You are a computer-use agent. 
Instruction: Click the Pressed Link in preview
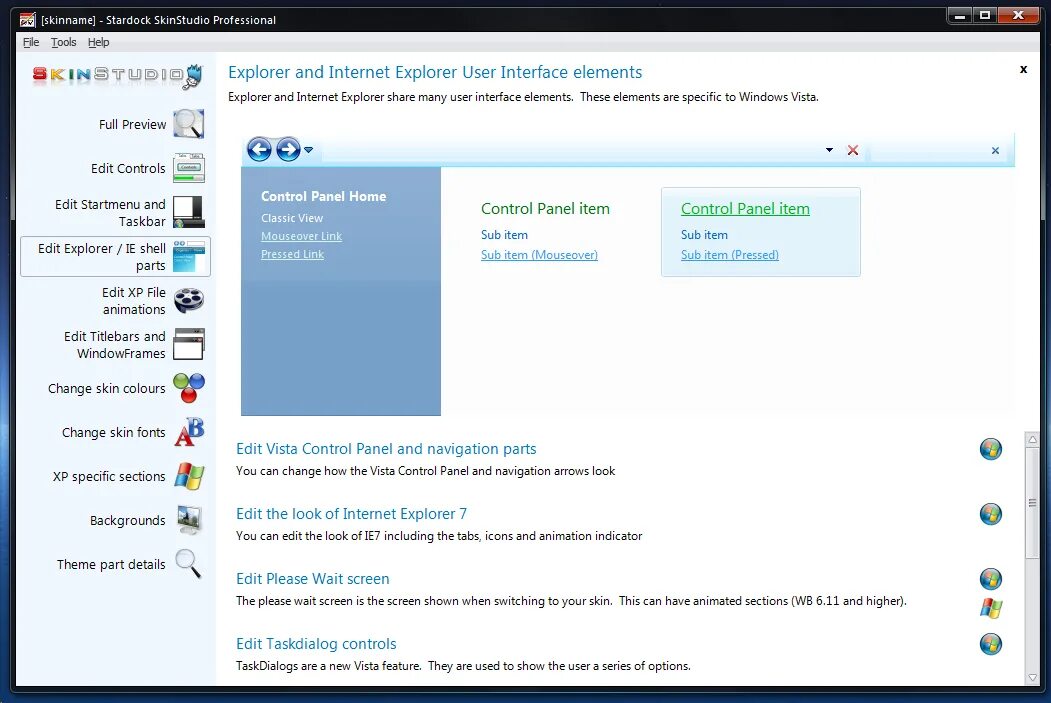[292, 255]
